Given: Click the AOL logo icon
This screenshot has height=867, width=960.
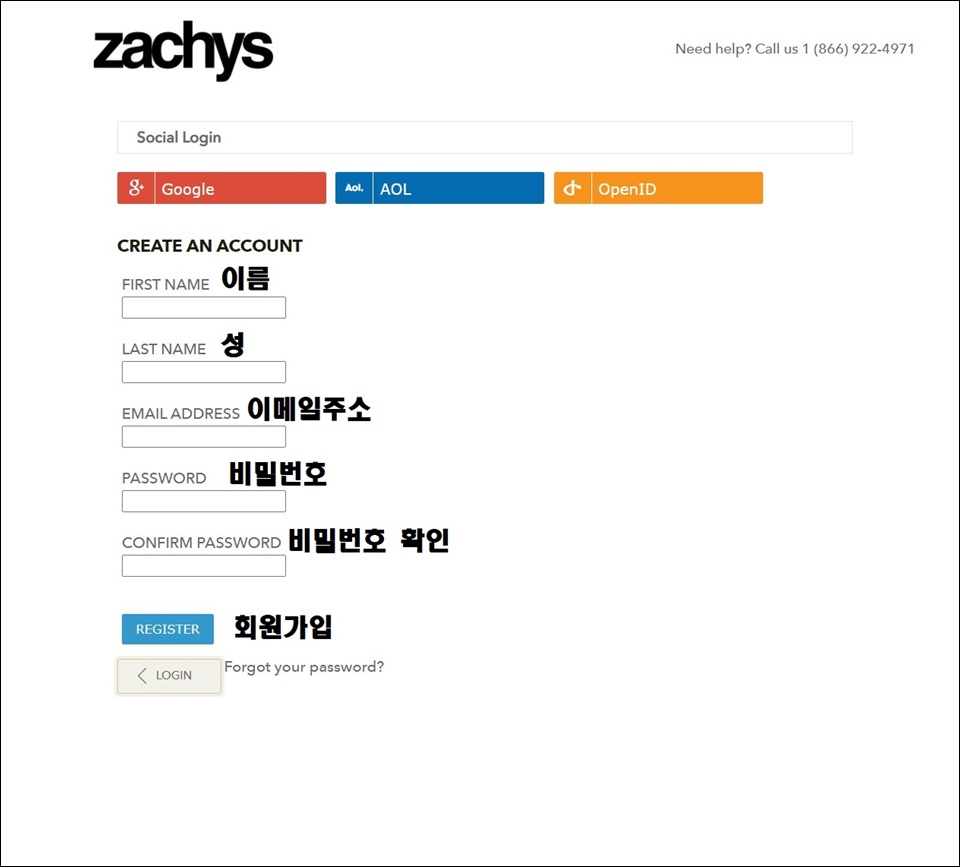Looking at the screenshot, I should [354, 188].
